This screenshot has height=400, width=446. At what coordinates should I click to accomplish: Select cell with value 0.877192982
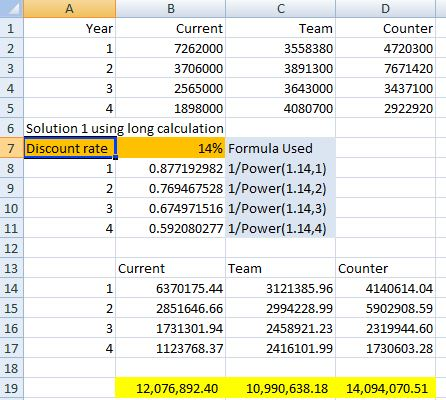click(171, 168)
